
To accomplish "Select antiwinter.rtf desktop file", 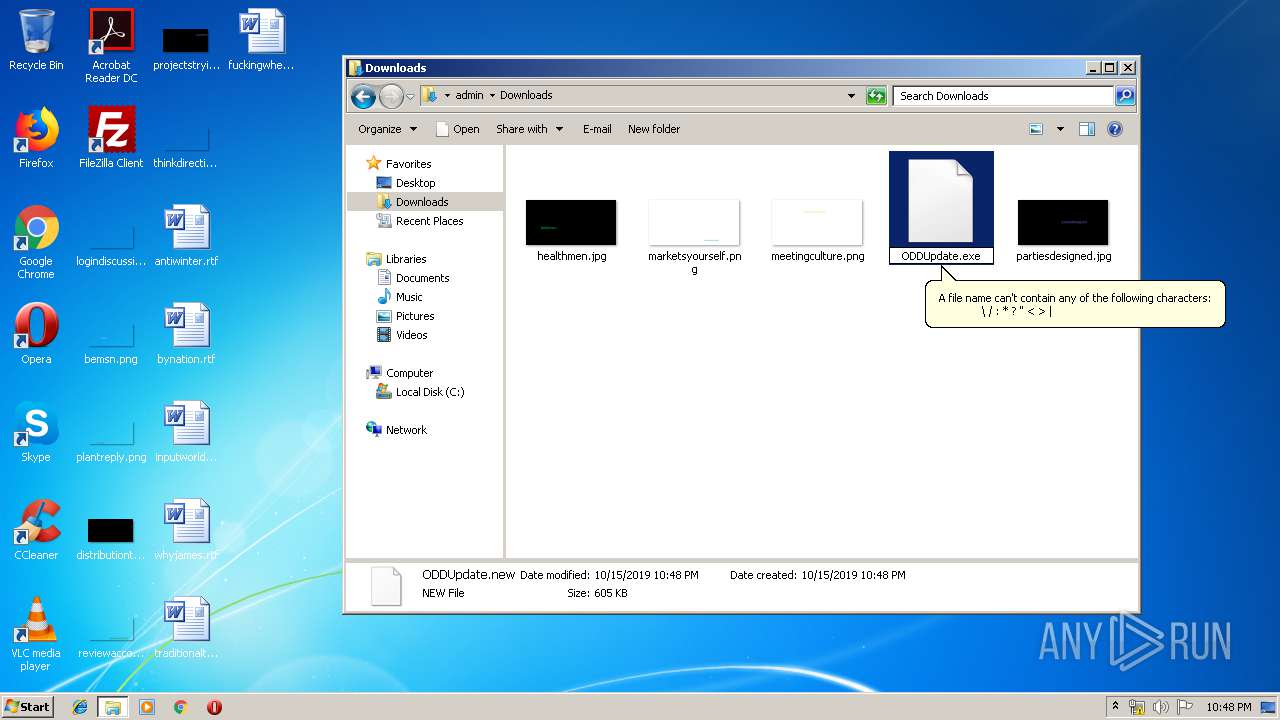I will (x=187, y=236).
